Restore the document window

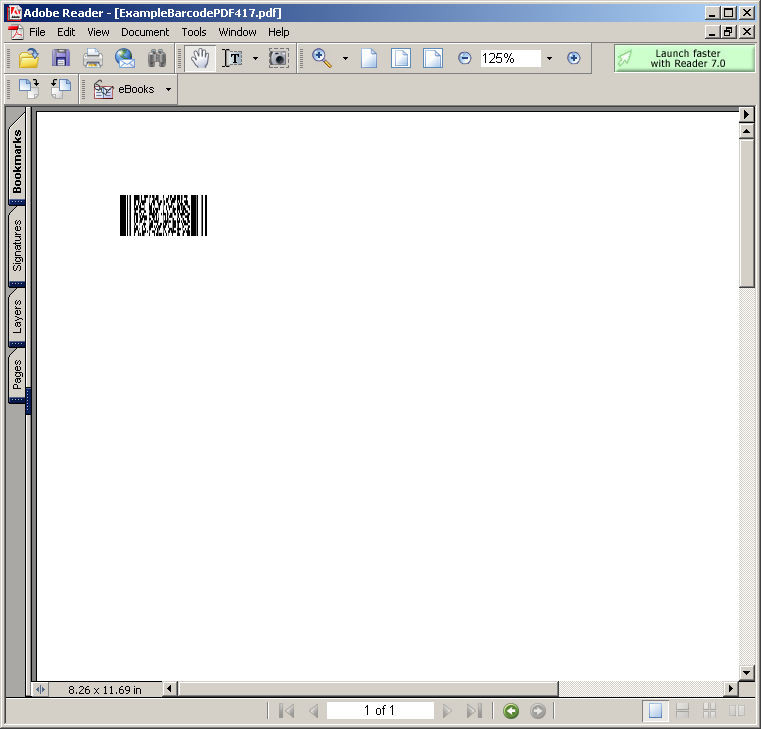[728, 32]
